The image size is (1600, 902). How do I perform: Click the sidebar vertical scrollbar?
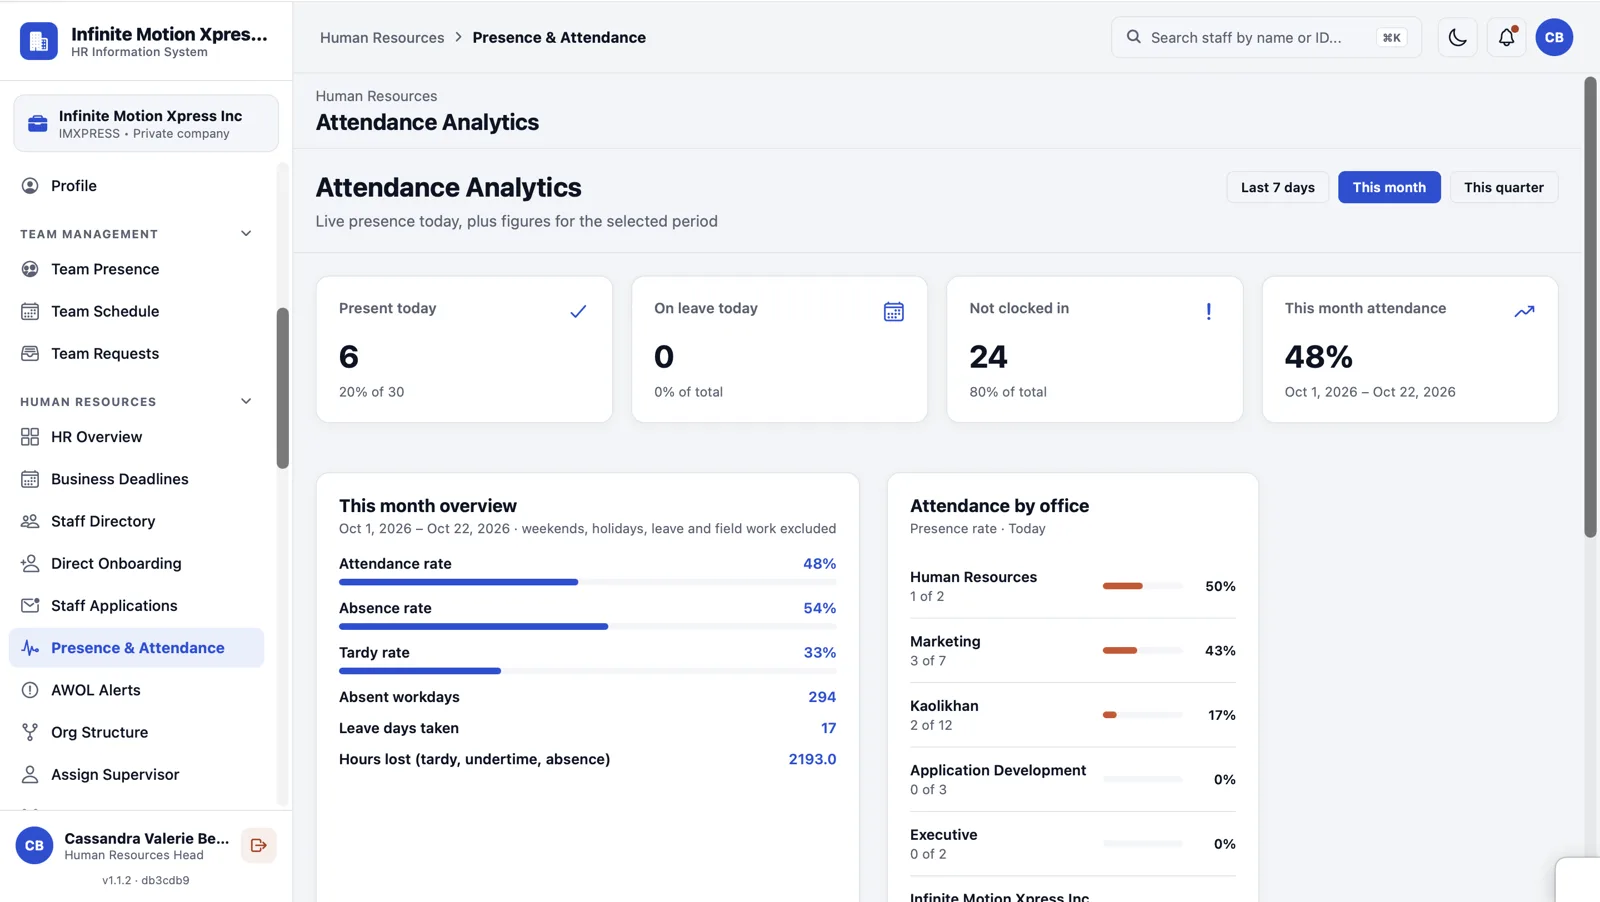[283, 388]
